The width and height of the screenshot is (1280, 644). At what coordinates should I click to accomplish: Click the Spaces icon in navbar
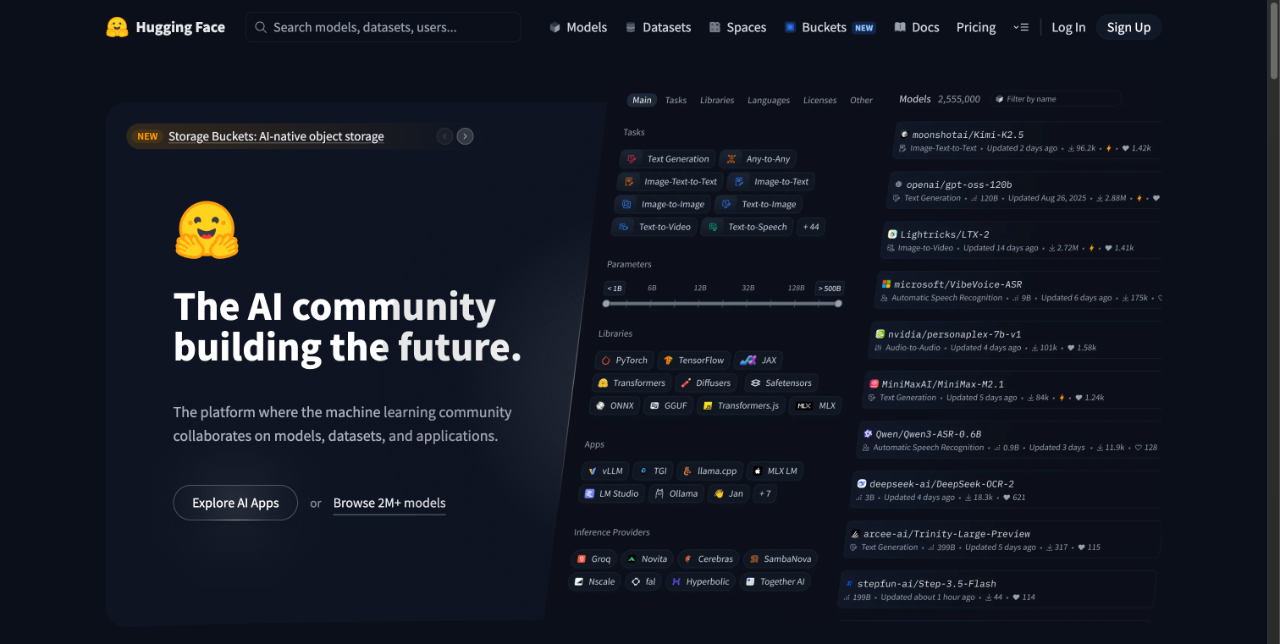pyautogui.click(x=715, y=28)
